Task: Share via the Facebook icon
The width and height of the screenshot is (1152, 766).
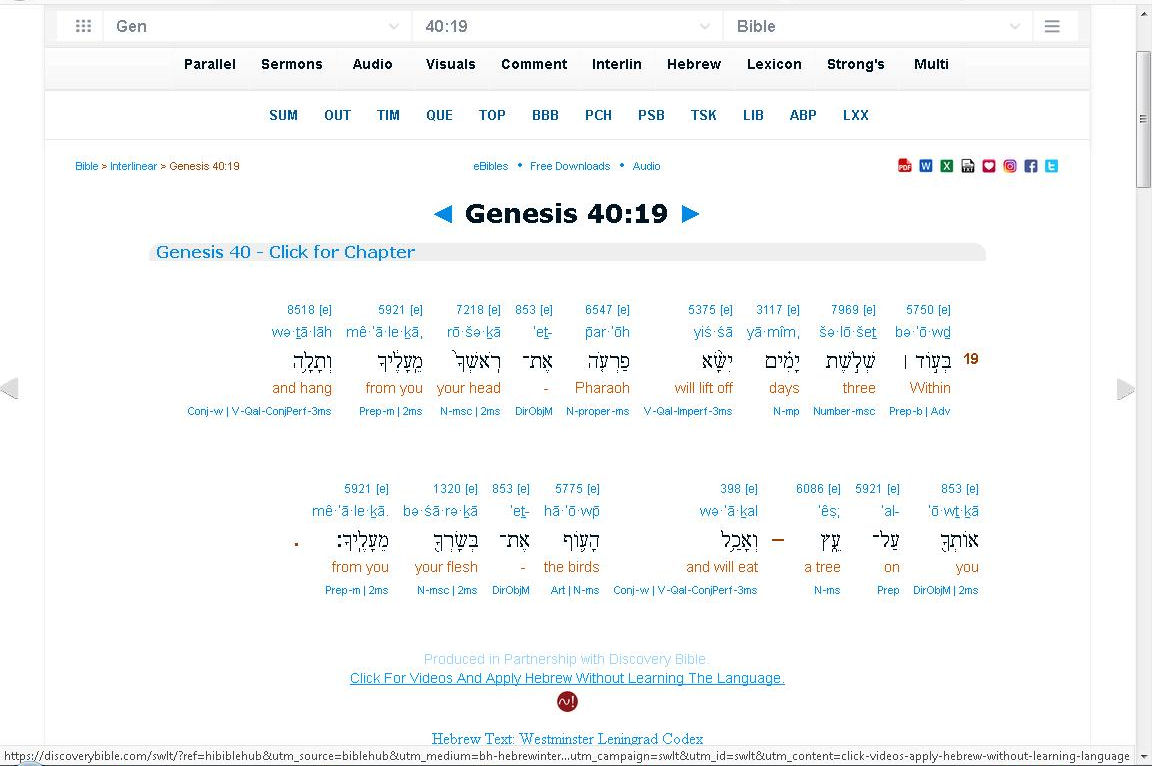Action: pos(1031,166)
